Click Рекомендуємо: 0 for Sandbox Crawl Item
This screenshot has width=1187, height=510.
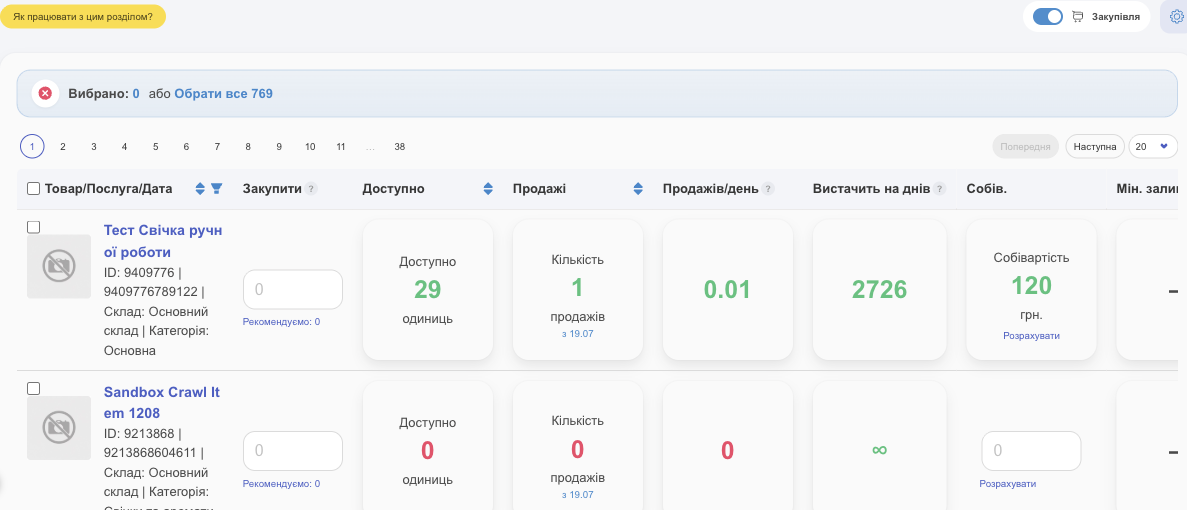coord(282,484)
